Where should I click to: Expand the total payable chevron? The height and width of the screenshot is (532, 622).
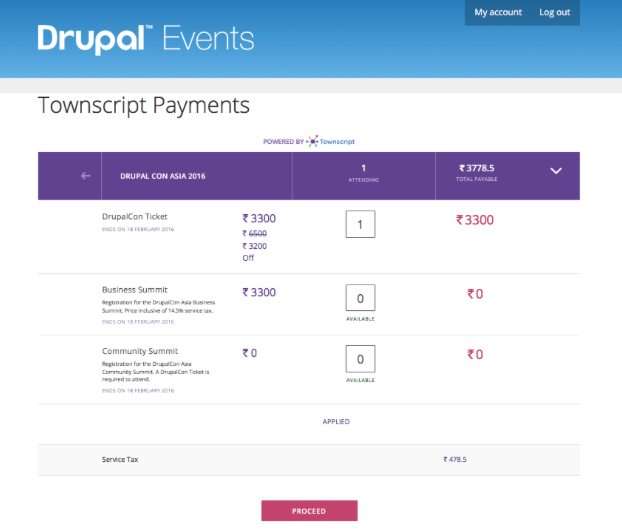pyautogui.click(x=556, y=171)
